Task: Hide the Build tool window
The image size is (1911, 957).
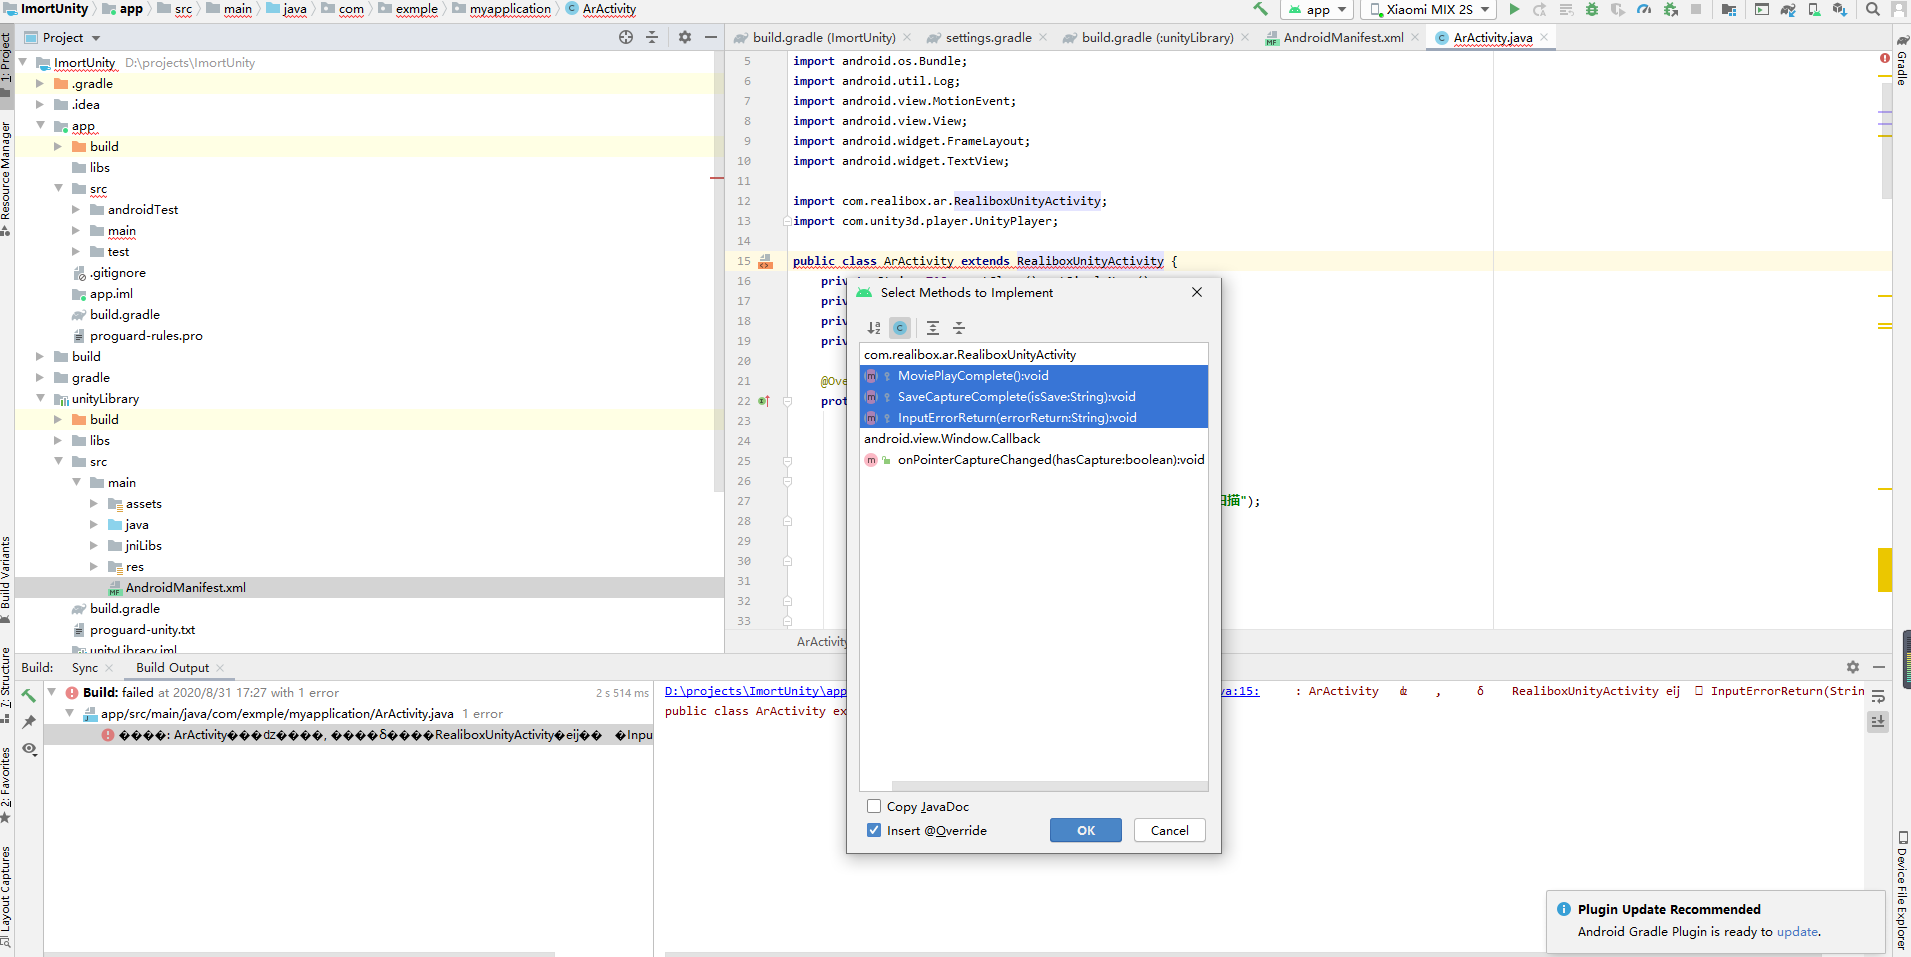Action: [x=1879, y=667]
